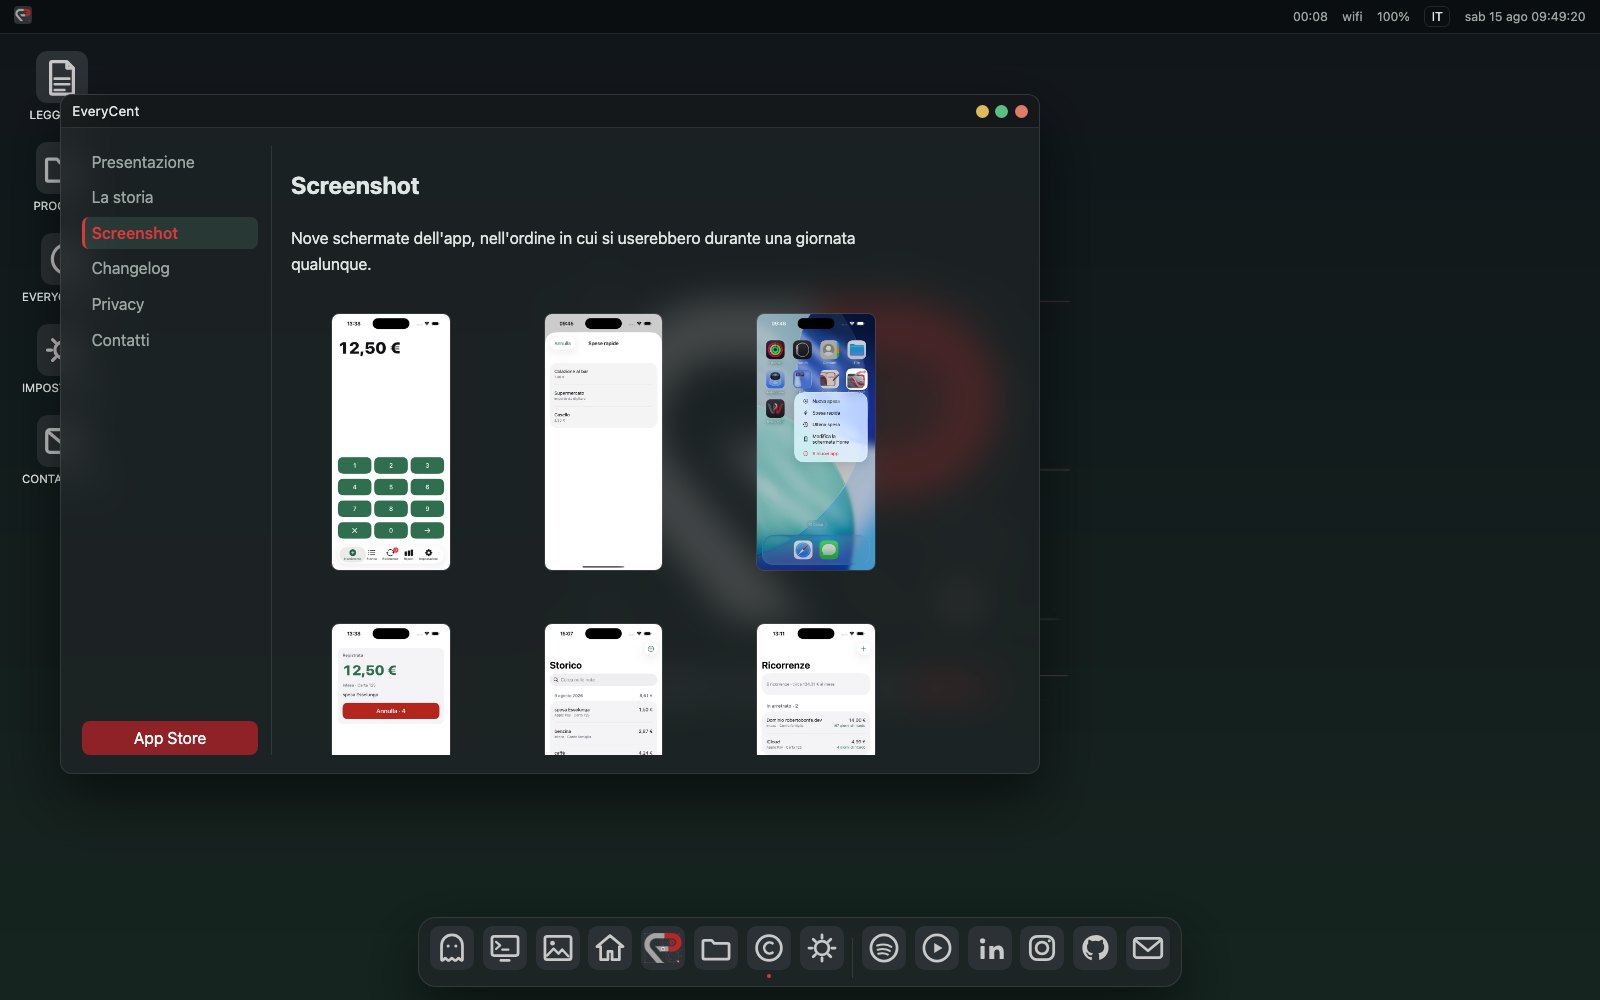Open the GitHub icon in the dock
The width and height of the screenshot is (1600, 1000).
pyautogui.click(x=1095, y=948)
